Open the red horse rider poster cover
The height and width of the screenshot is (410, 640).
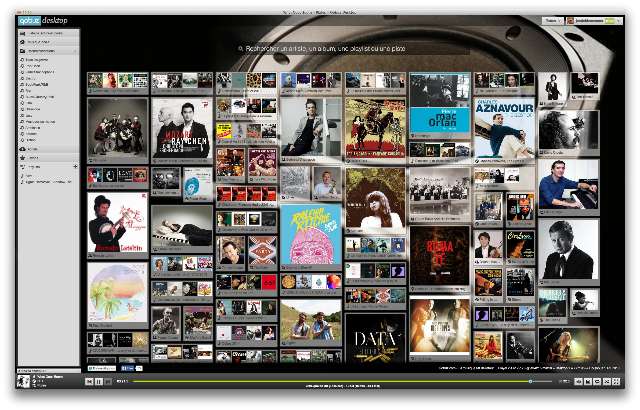(x=376, y=128)
